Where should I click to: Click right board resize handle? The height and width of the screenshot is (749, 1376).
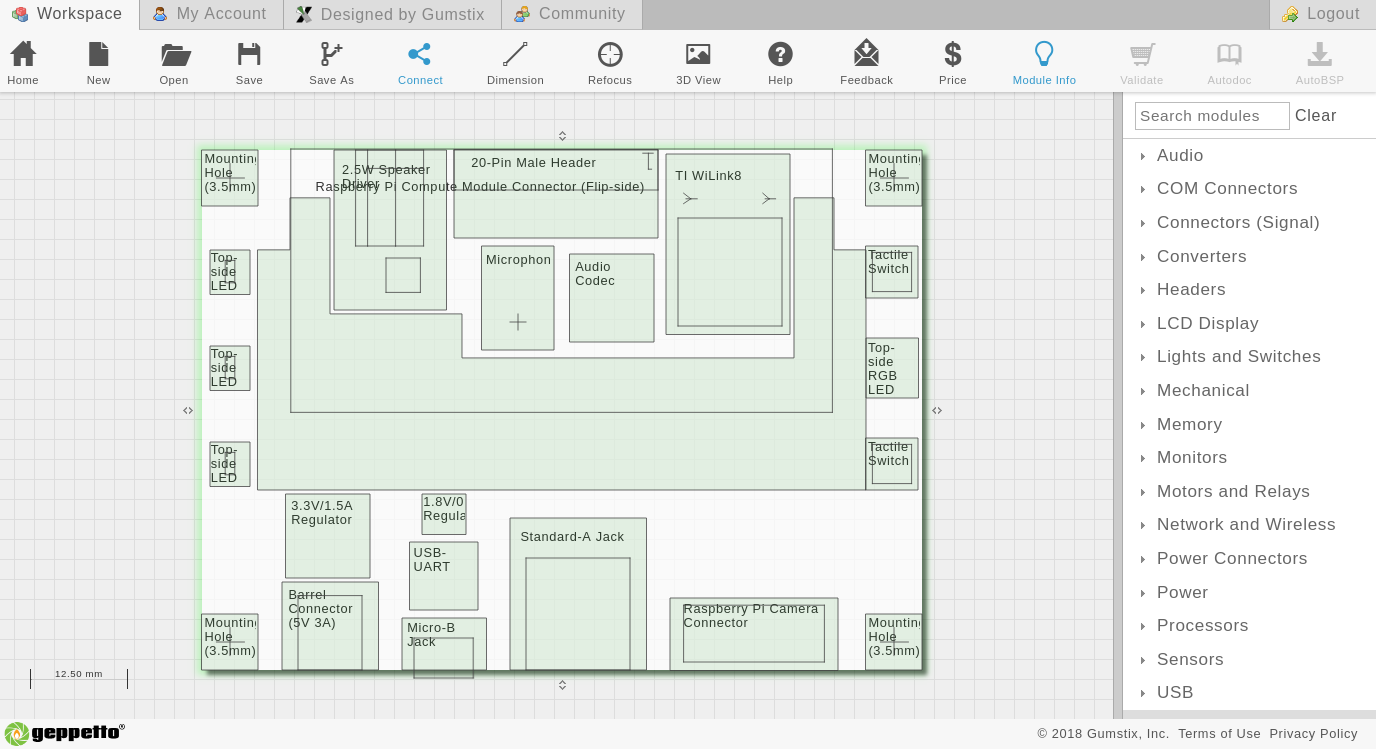(937, 410)
